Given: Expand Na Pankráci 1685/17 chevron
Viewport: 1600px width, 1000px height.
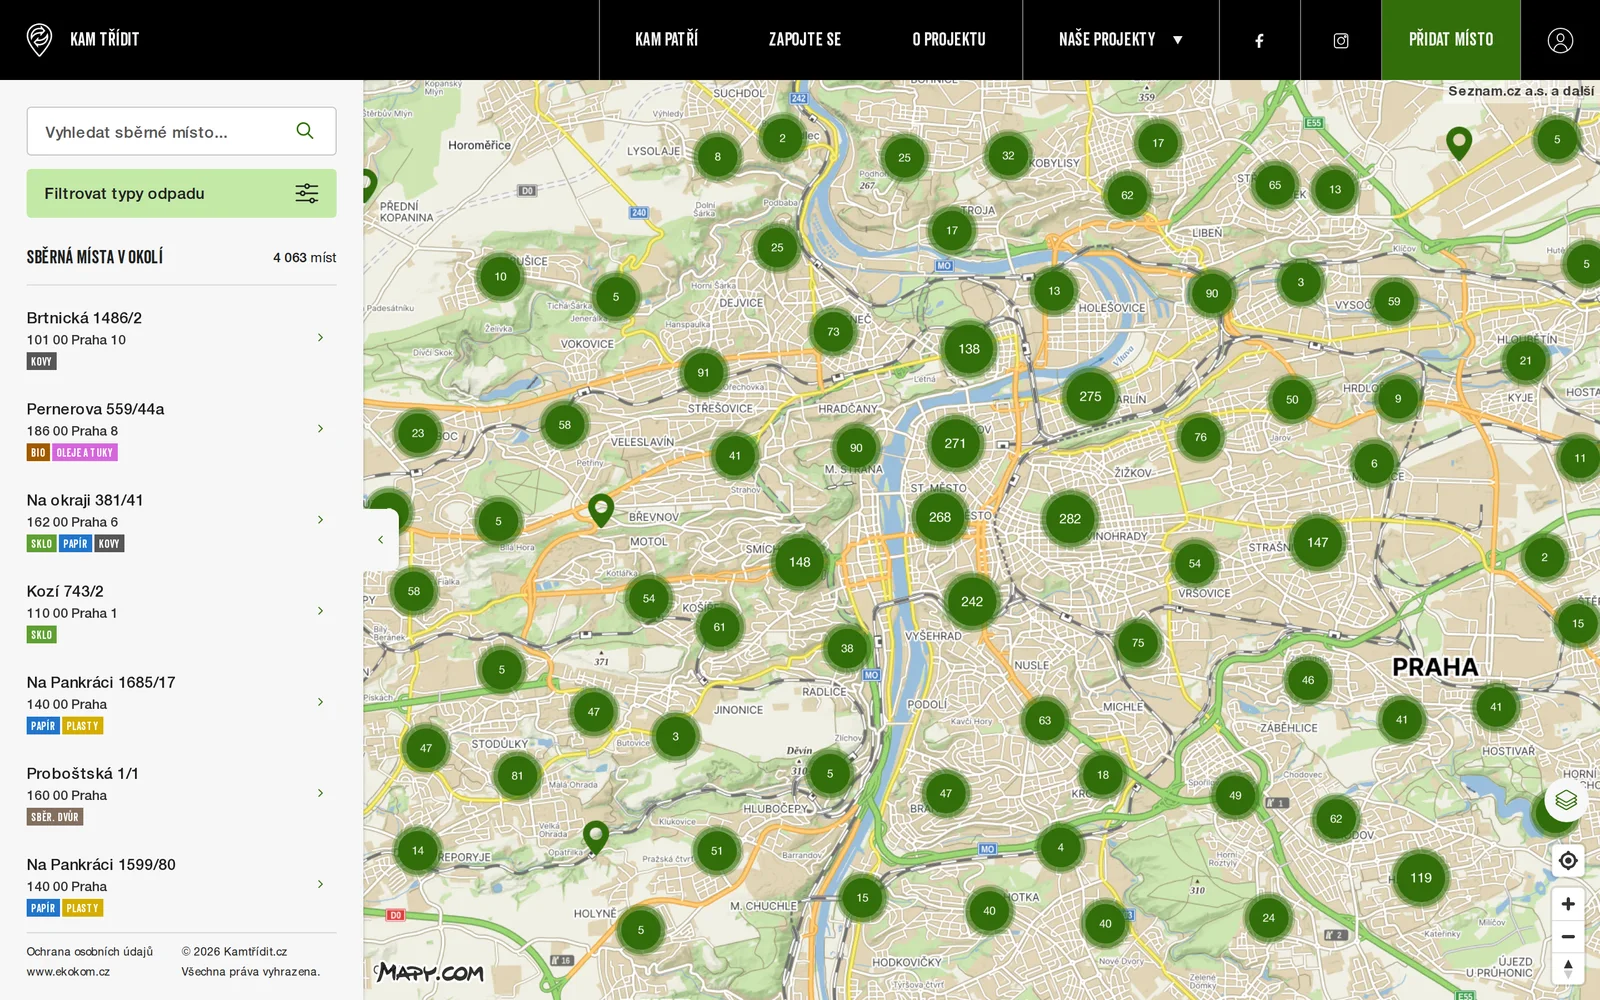Looking at the screenshot, I should coord(320,702).
